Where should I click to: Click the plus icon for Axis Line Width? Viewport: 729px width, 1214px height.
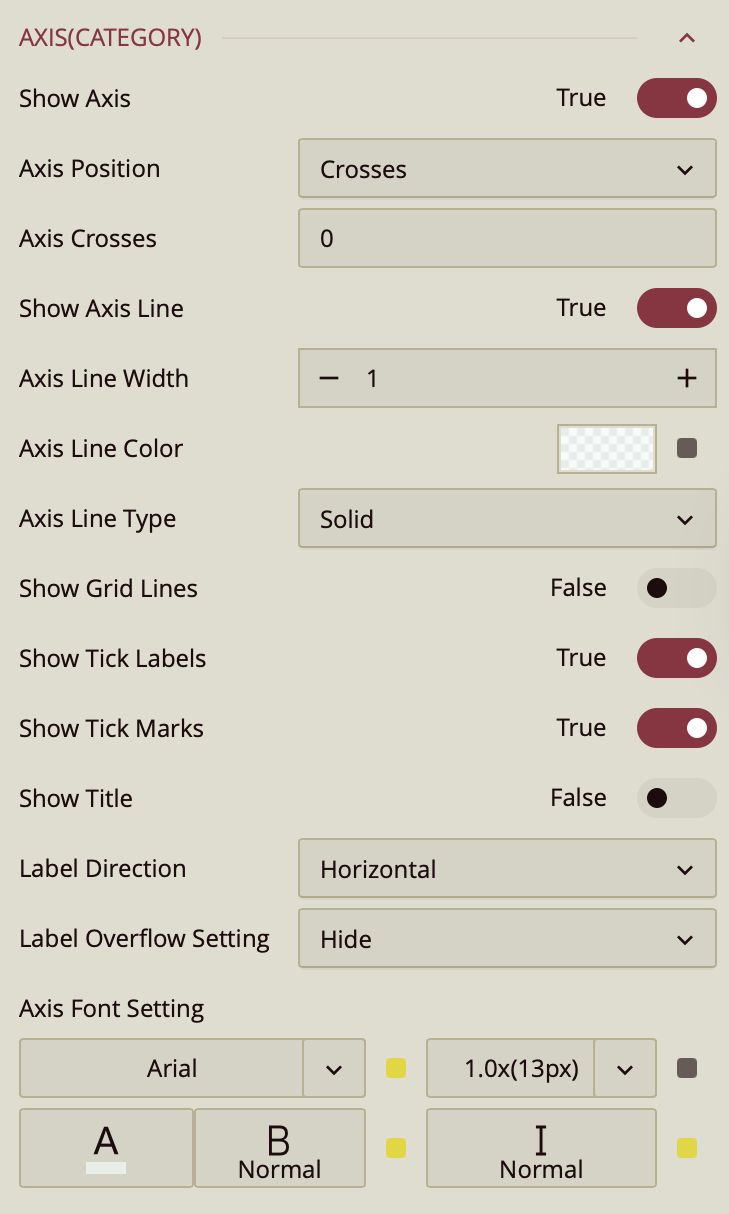(686, 378)
